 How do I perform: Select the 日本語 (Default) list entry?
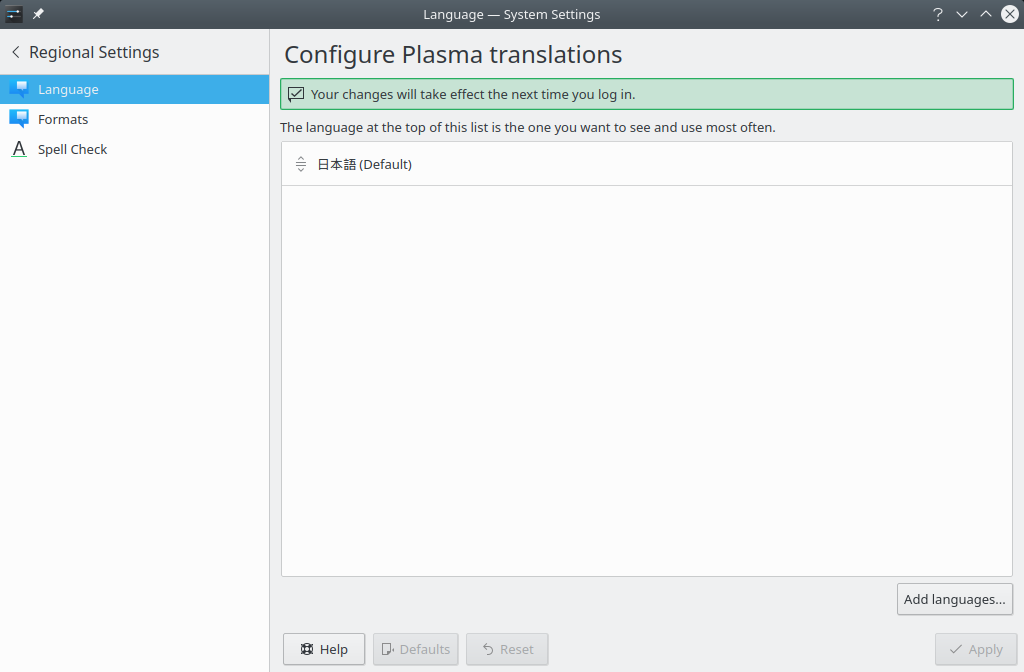[x=364, y=164]
